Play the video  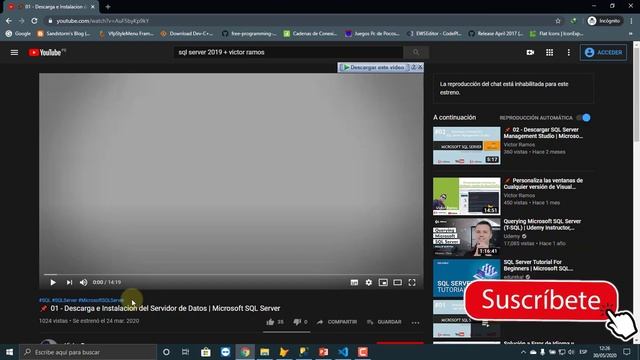point(53,282)
